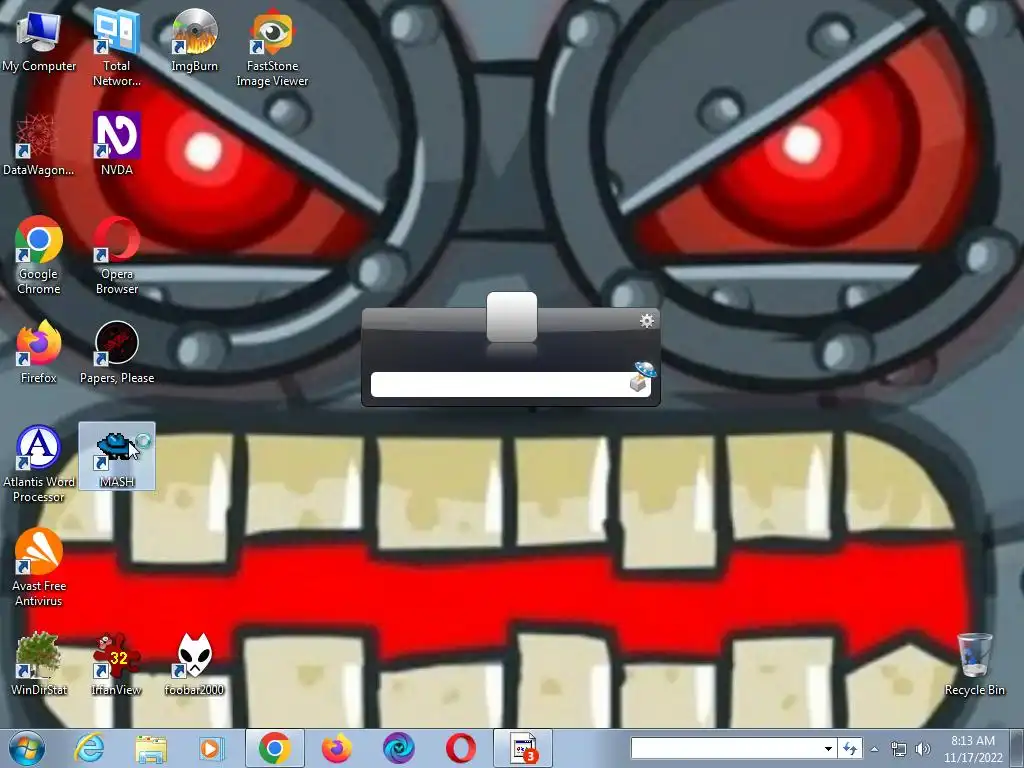Click the address toolbar refresh button
The height and width of the screenshot is (768, 1024).
pos(850,748)
